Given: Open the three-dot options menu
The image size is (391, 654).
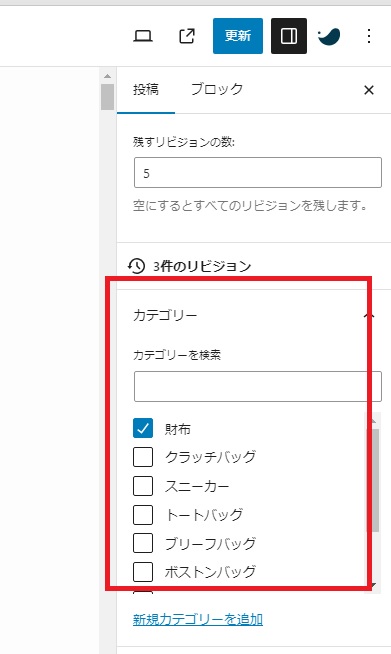Looking at the screenshot, I should (x=369, y=36).
